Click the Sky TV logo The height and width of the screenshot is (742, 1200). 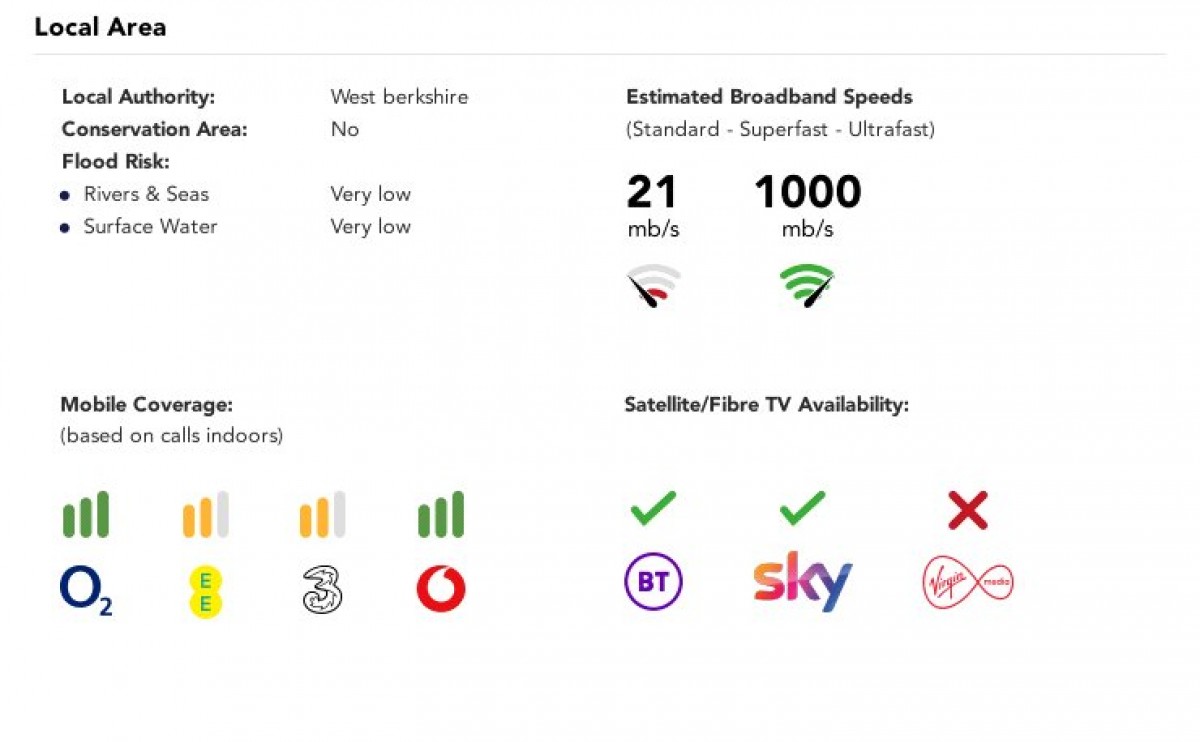pos(802,581)
